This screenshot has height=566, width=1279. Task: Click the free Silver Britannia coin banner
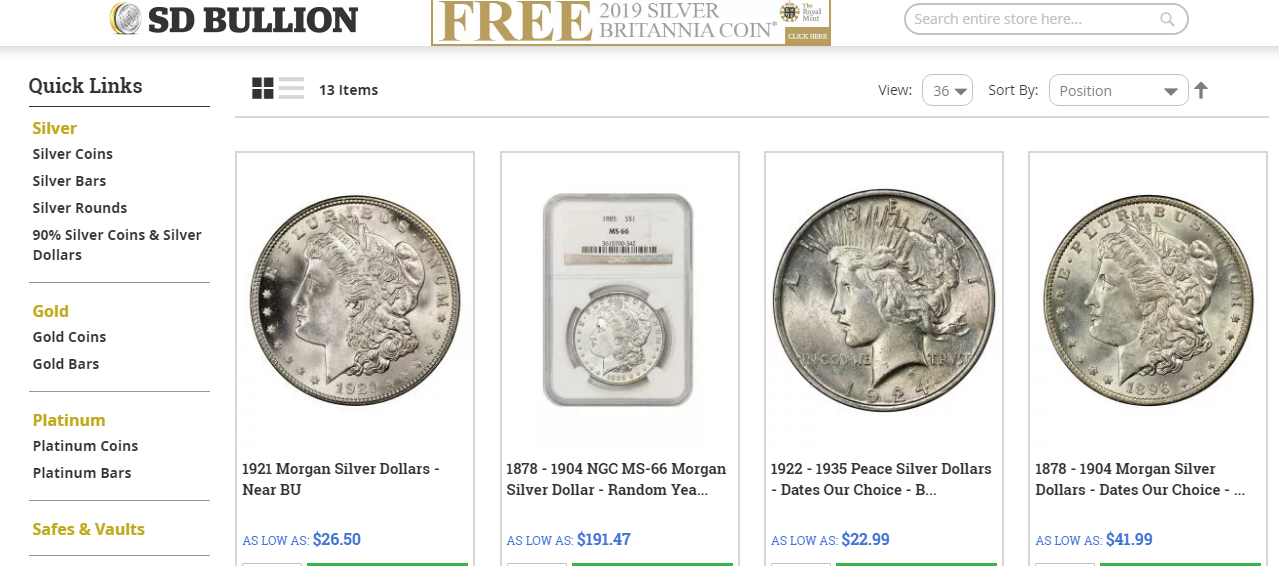click(631, 22)
